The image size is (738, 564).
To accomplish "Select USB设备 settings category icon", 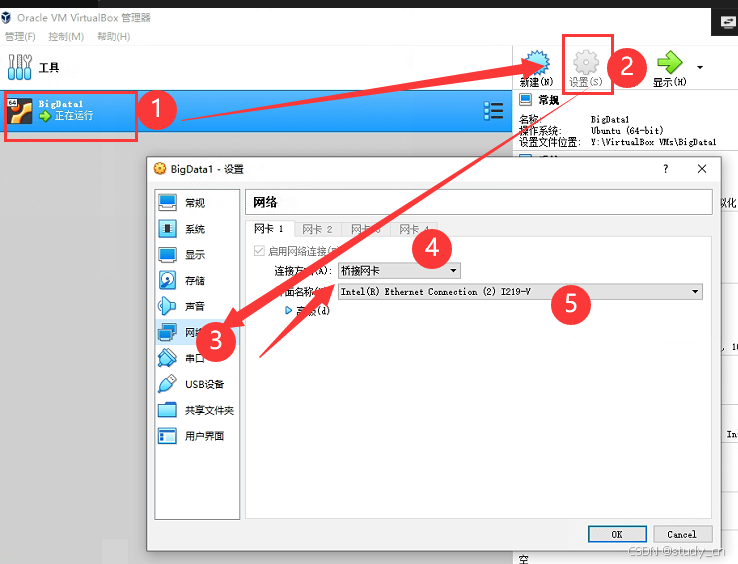I will point(167,384).
